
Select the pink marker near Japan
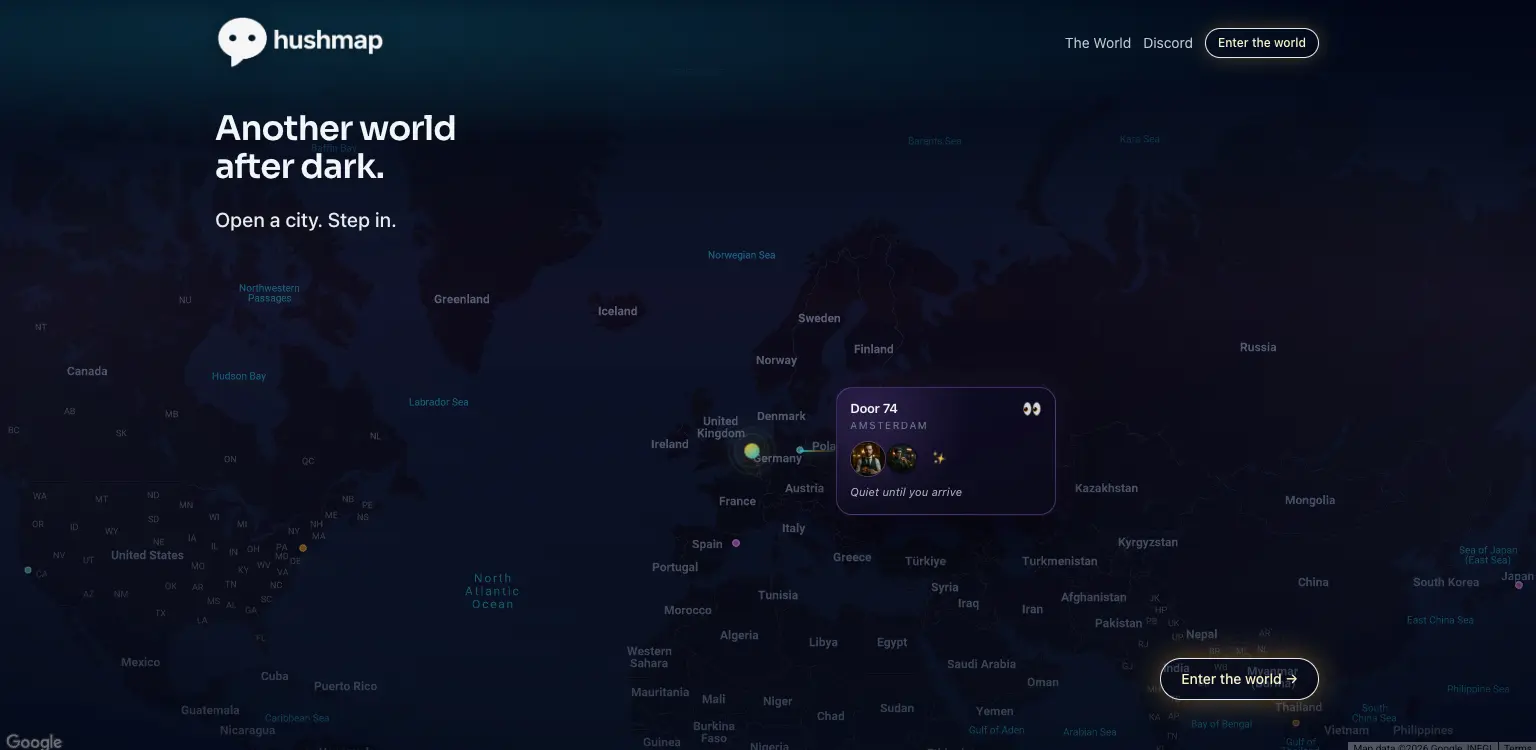(1519, 585)
